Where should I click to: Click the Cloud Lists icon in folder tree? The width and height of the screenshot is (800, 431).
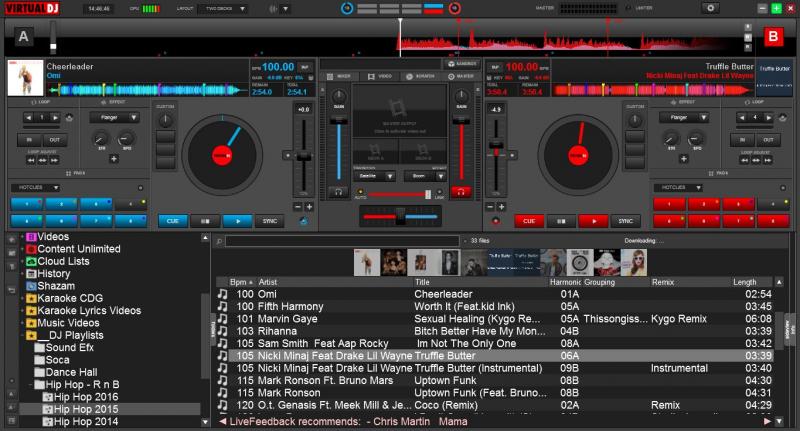click(31, 261)
